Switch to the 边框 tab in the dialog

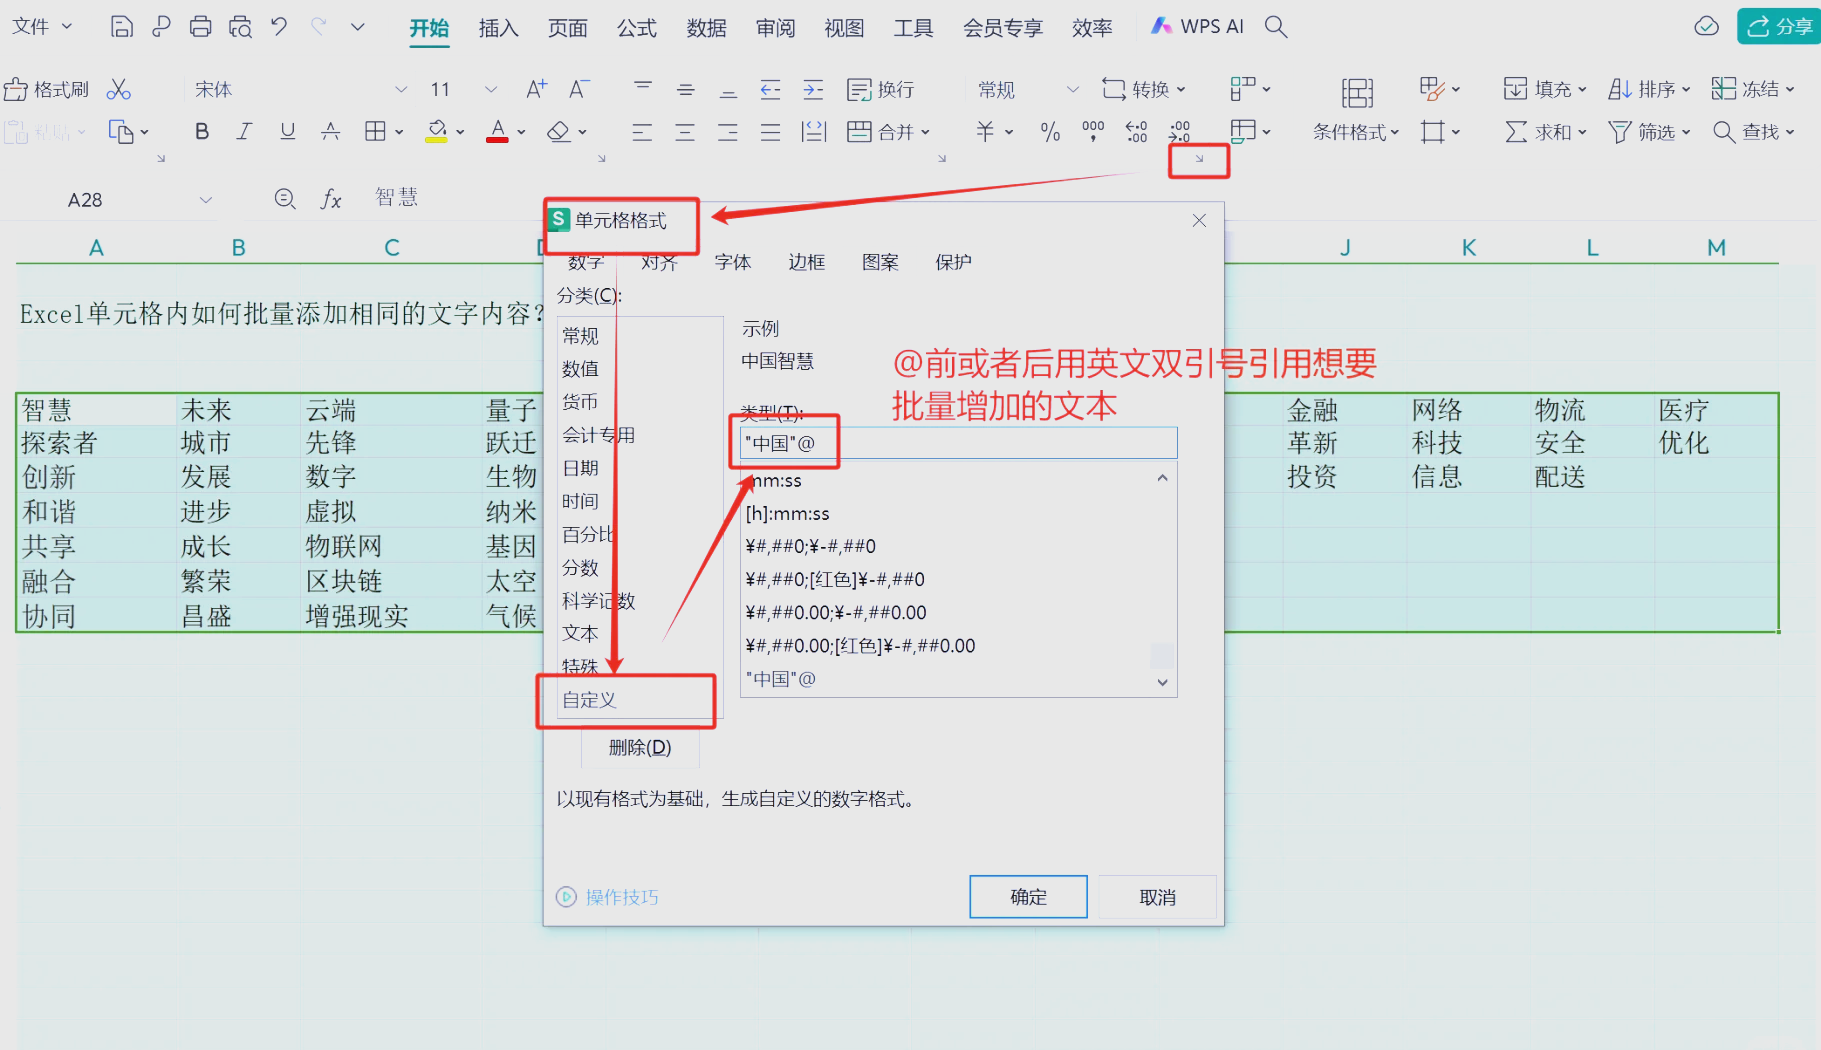tap(806, 262)
